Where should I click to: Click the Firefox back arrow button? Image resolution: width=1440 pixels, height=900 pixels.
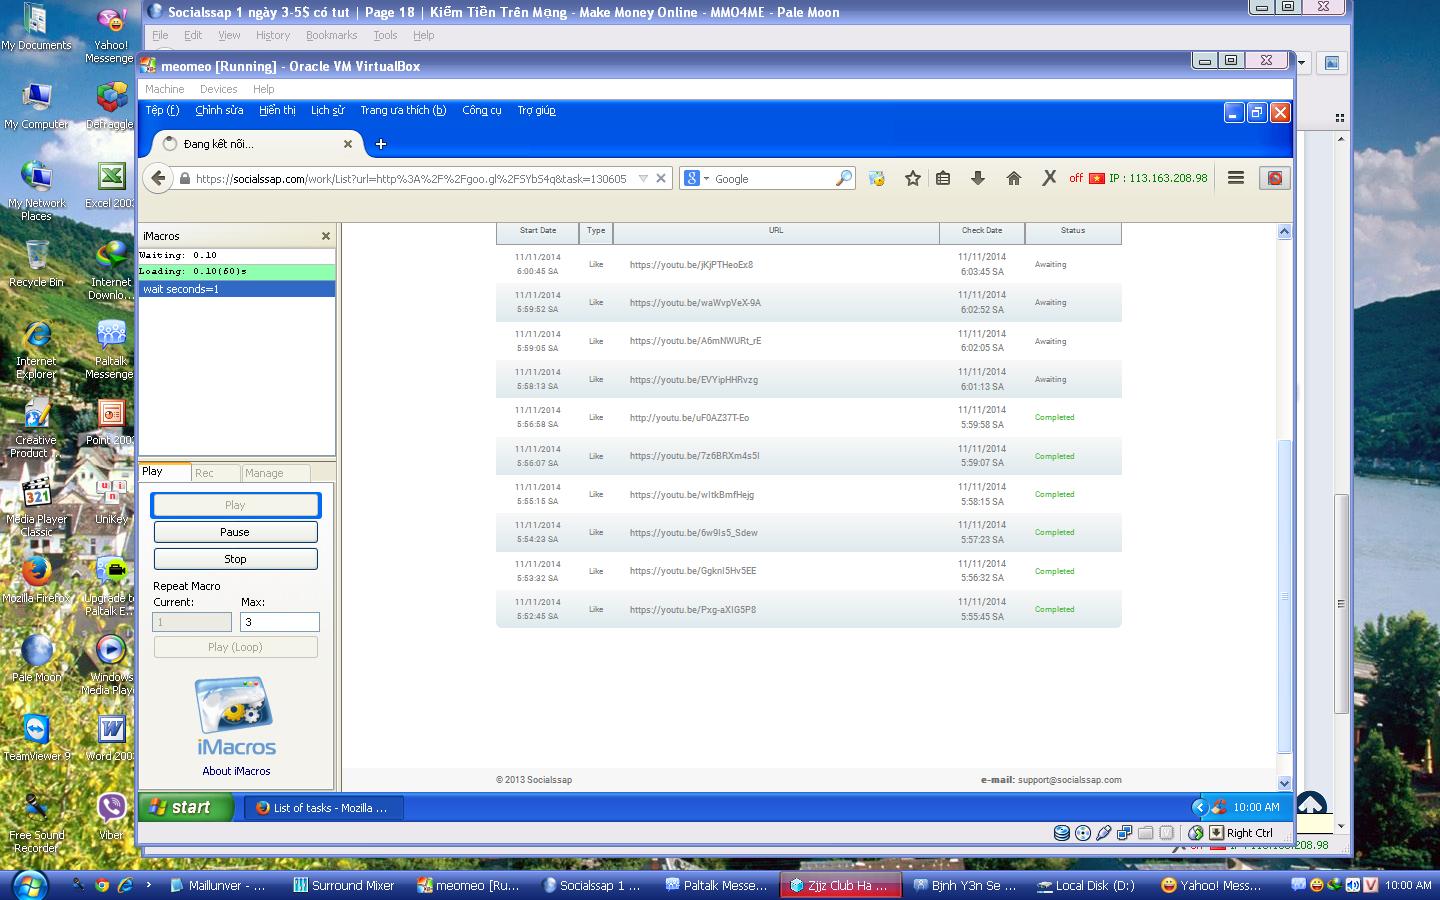[158, 179]
